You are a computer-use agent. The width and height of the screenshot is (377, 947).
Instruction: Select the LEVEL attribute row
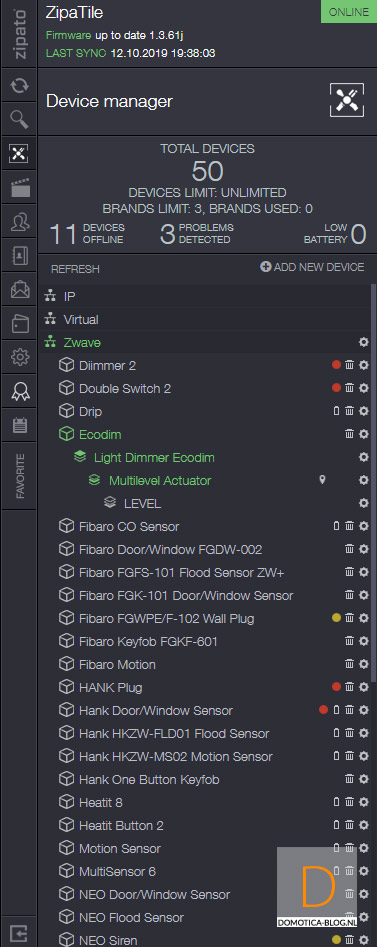point(207,503)
